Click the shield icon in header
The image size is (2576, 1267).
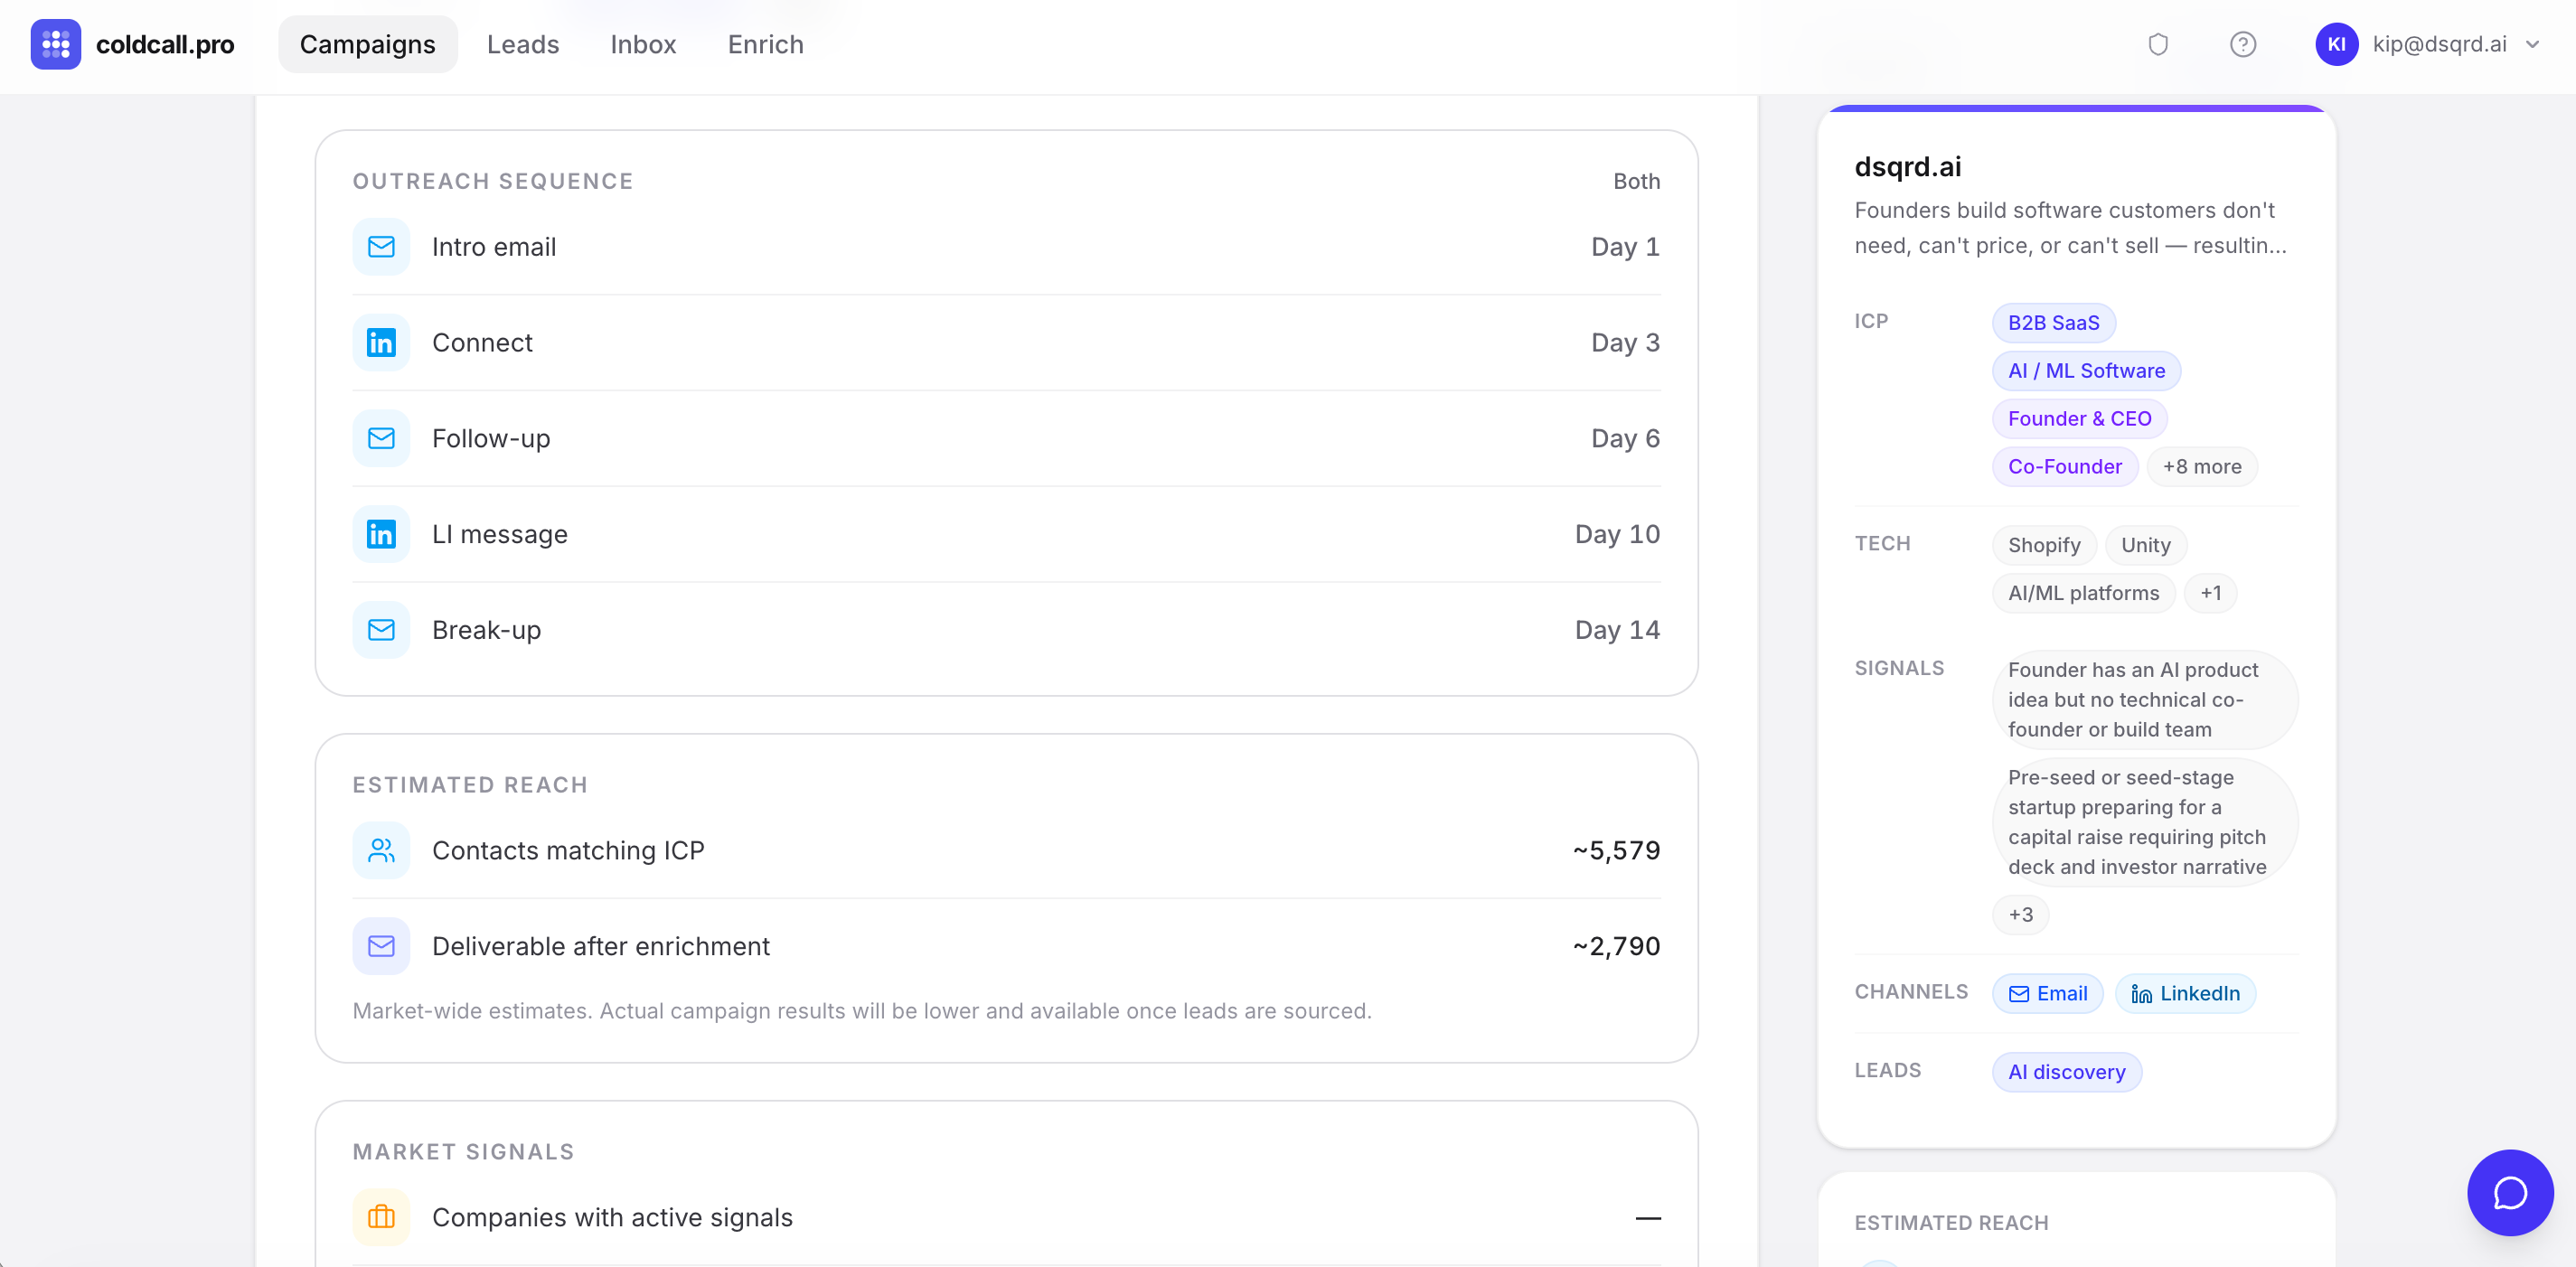point(2157,44)
